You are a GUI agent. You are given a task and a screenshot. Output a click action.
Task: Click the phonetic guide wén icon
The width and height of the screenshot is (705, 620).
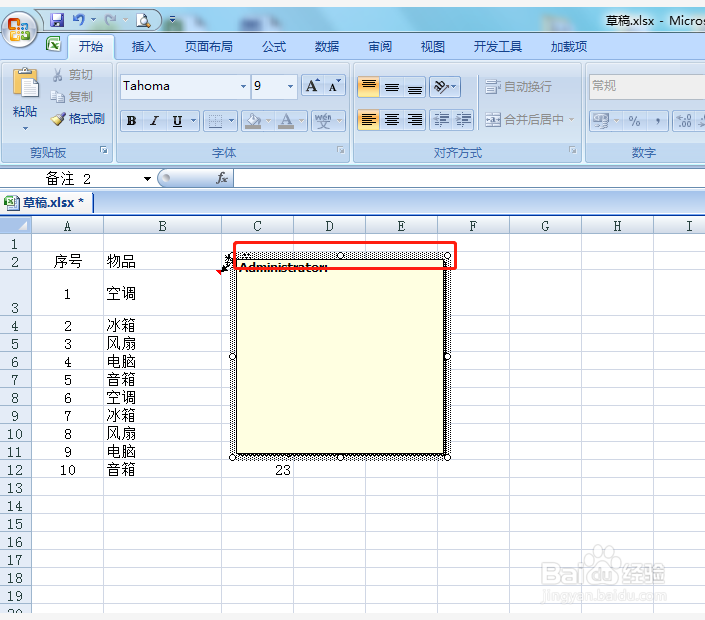pyautogui.click(x=323, y=120)
